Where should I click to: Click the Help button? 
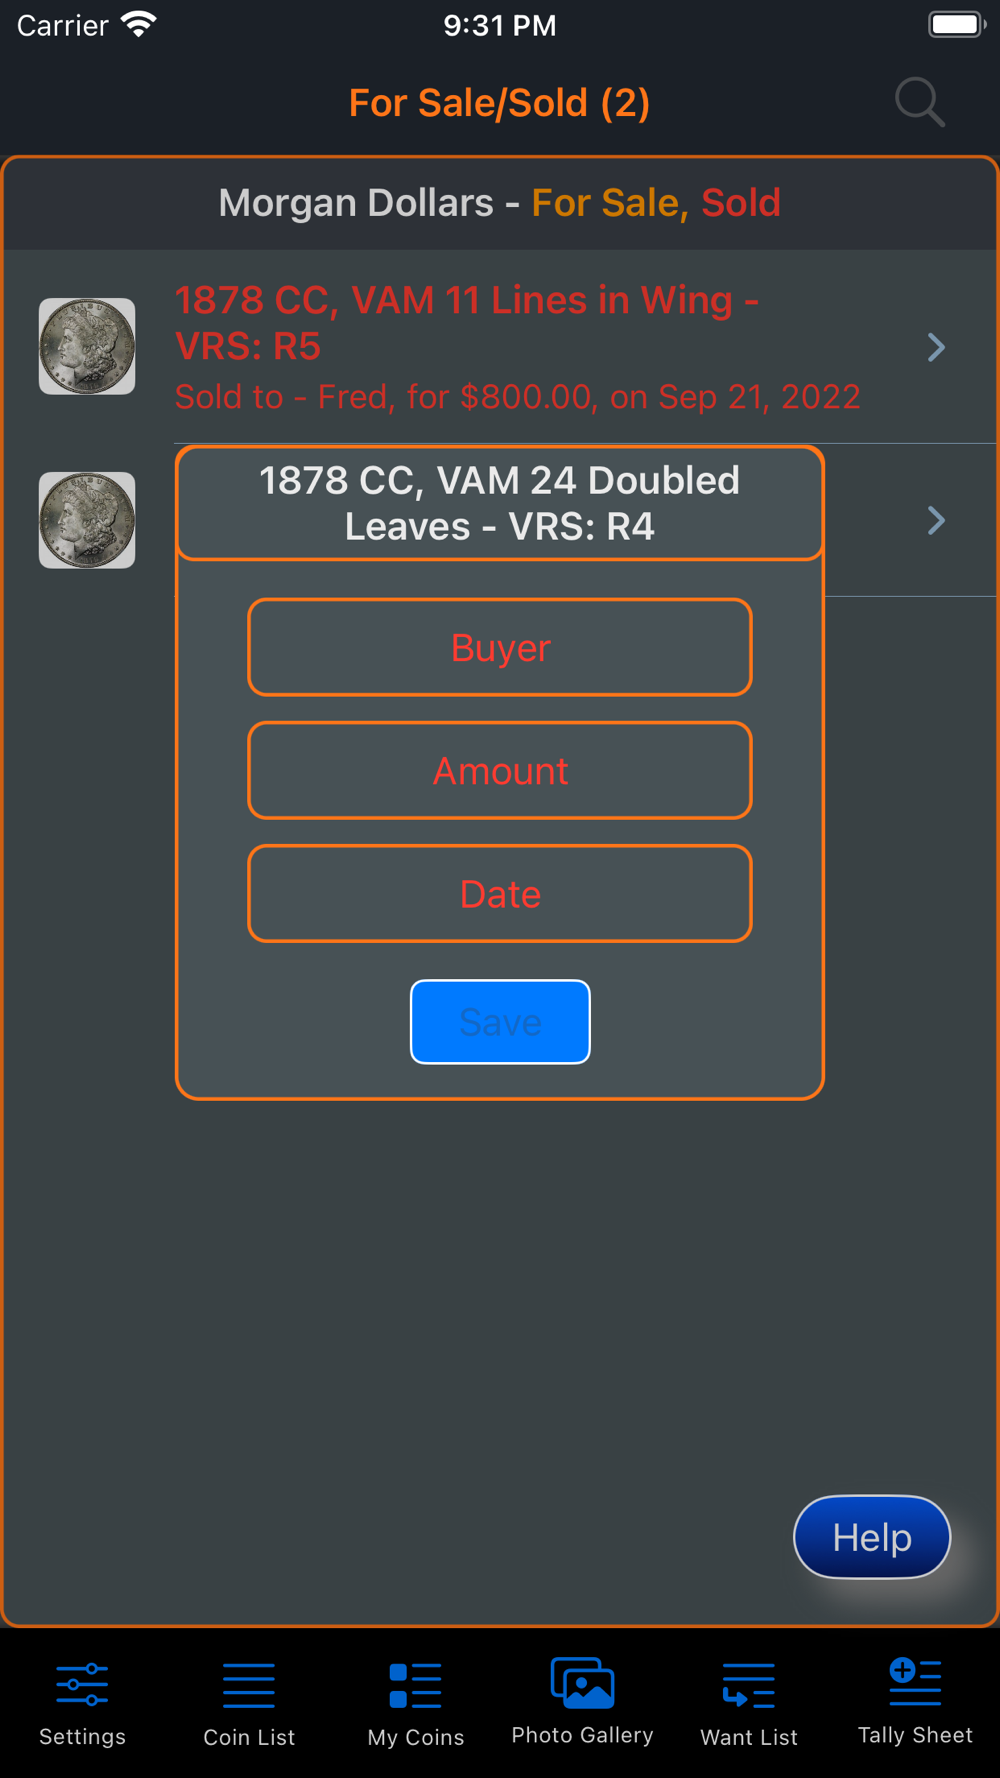pos(872,1537)
